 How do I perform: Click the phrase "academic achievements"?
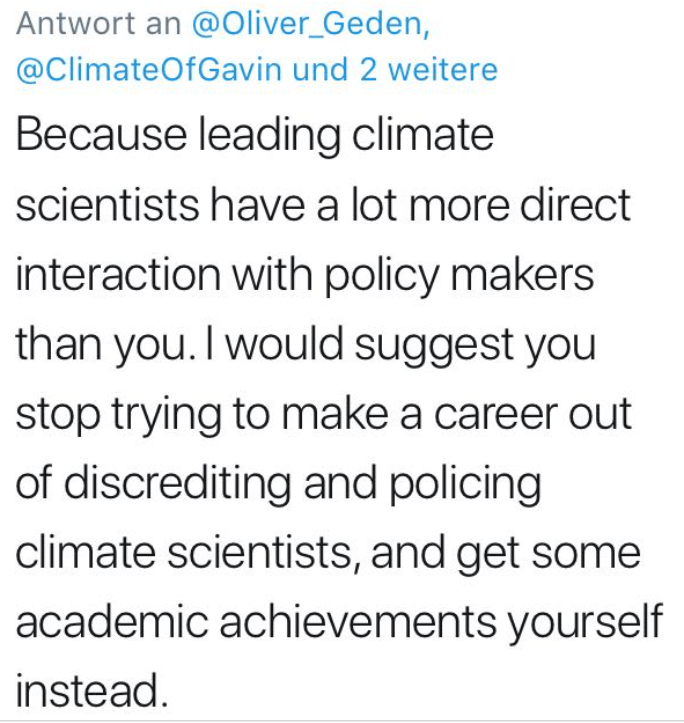[x=256, y=622]
